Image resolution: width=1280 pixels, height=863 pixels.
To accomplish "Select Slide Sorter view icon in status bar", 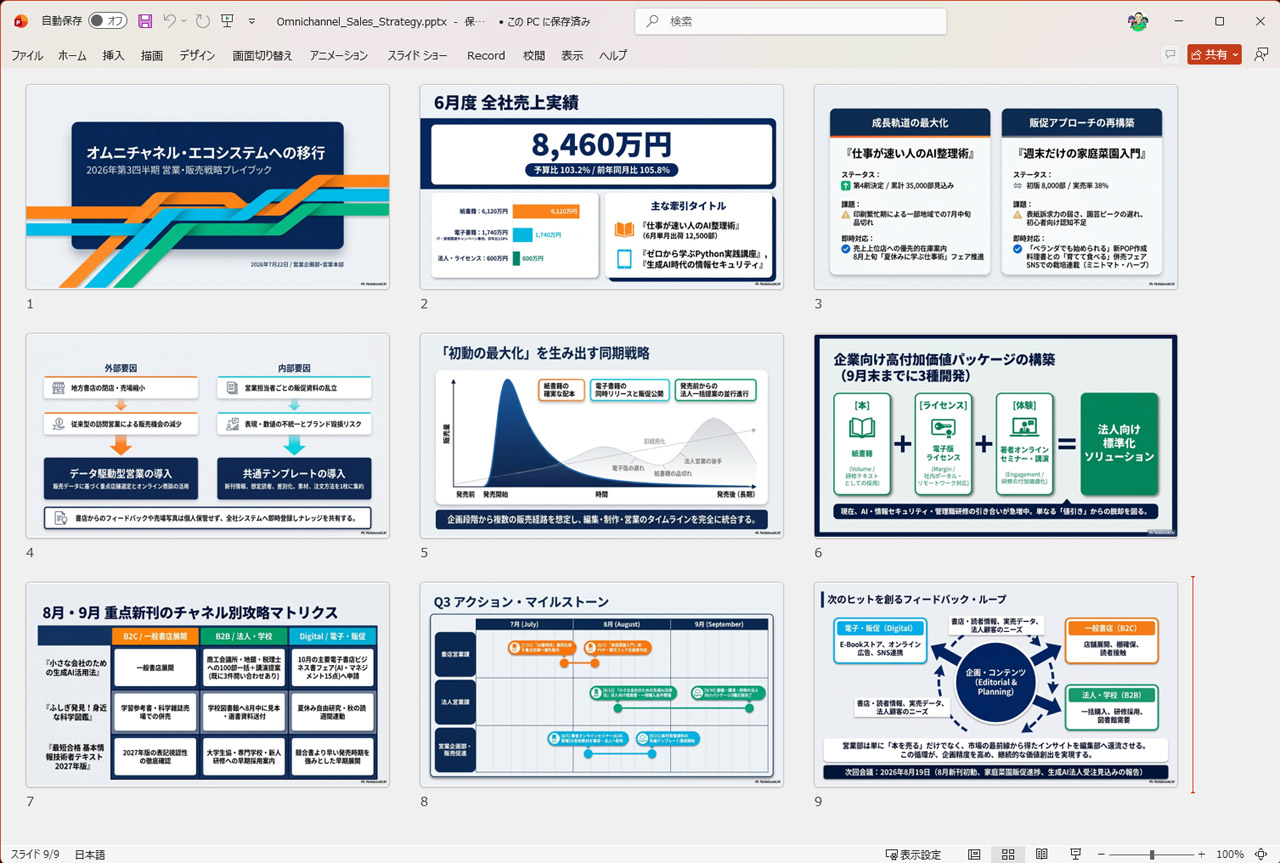I will 1008,855.
